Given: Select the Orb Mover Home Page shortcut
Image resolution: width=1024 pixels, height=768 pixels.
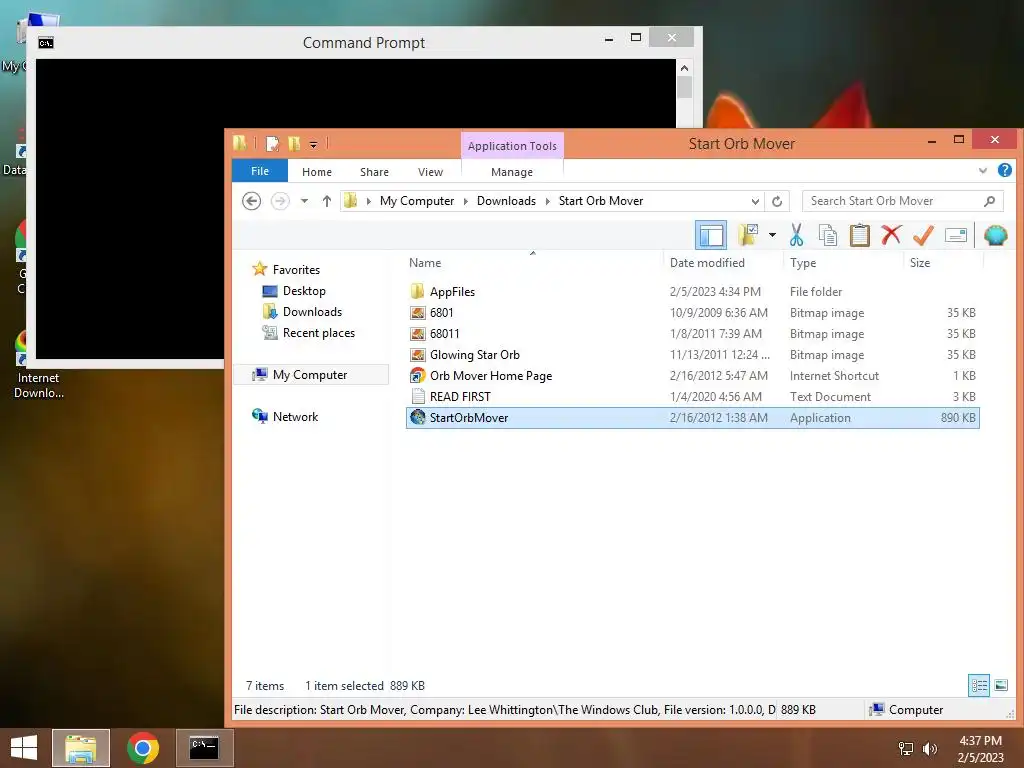Looking at the screenshot, I should 692,376.
